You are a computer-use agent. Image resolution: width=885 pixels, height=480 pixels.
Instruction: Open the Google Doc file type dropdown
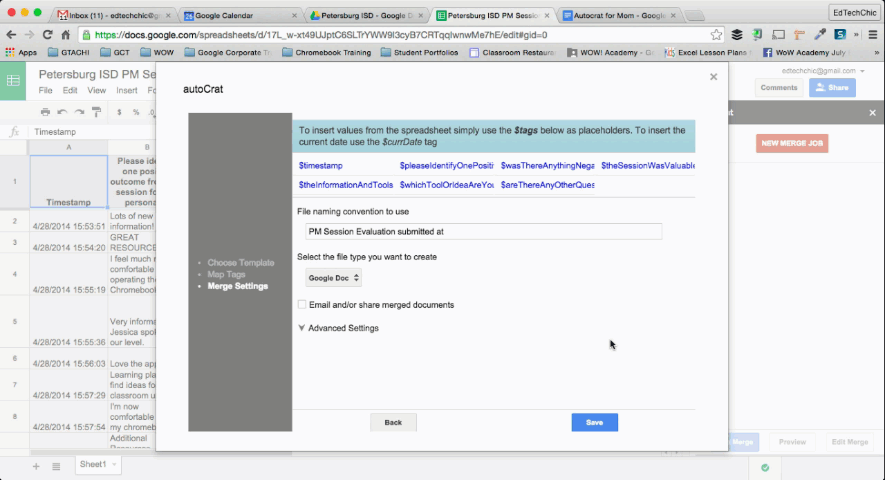[334, 278]
